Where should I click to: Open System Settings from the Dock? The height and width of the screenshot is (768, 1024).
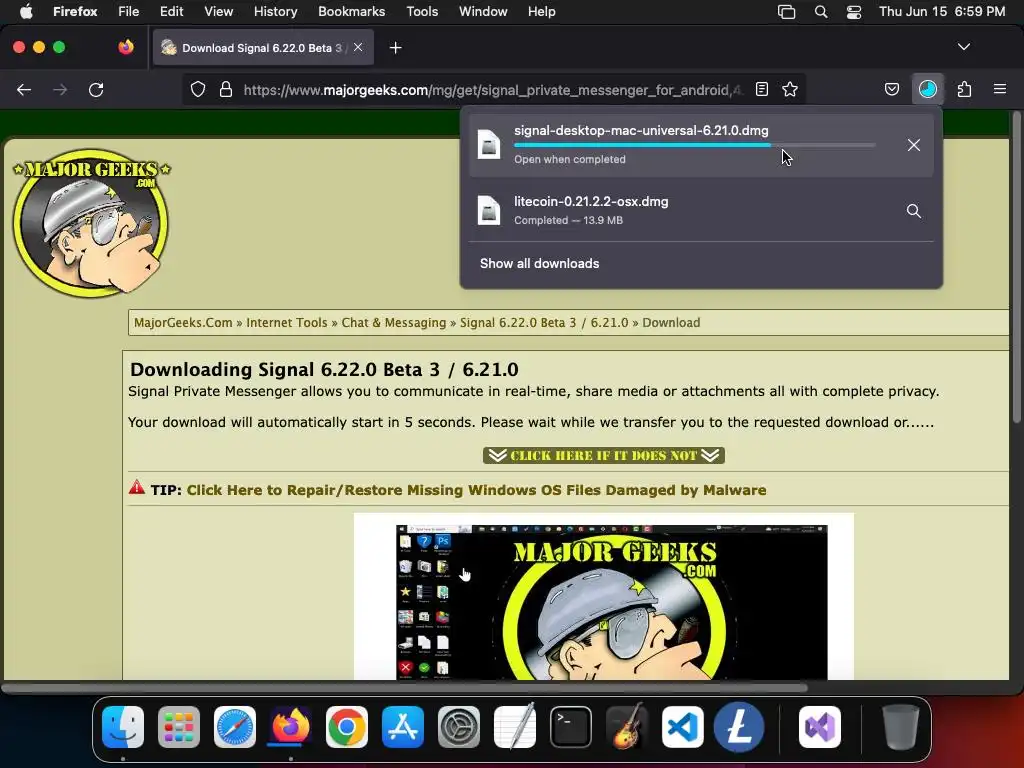point(459,727)
